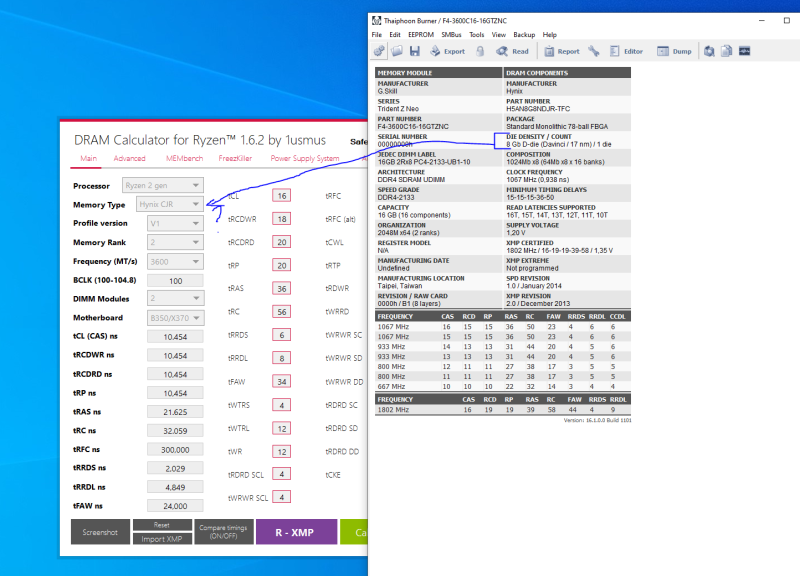Click the padlock icon in Thaiphoon toolbar
800x576 pixels.
point(480,51)
